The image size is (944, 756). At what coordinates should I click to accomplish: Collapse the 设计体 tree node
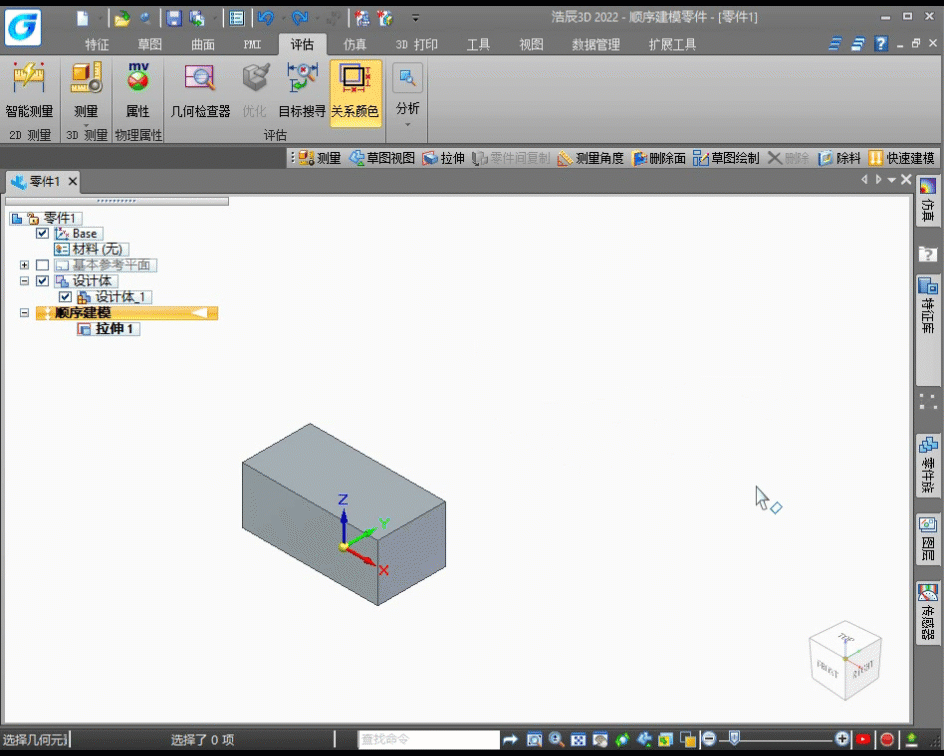[24, 280]
